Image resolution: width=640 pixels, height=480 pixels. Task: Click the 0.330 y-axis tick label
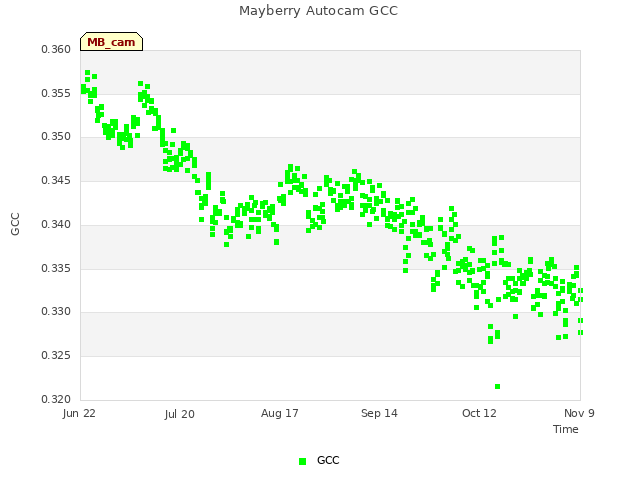point(56,311)
